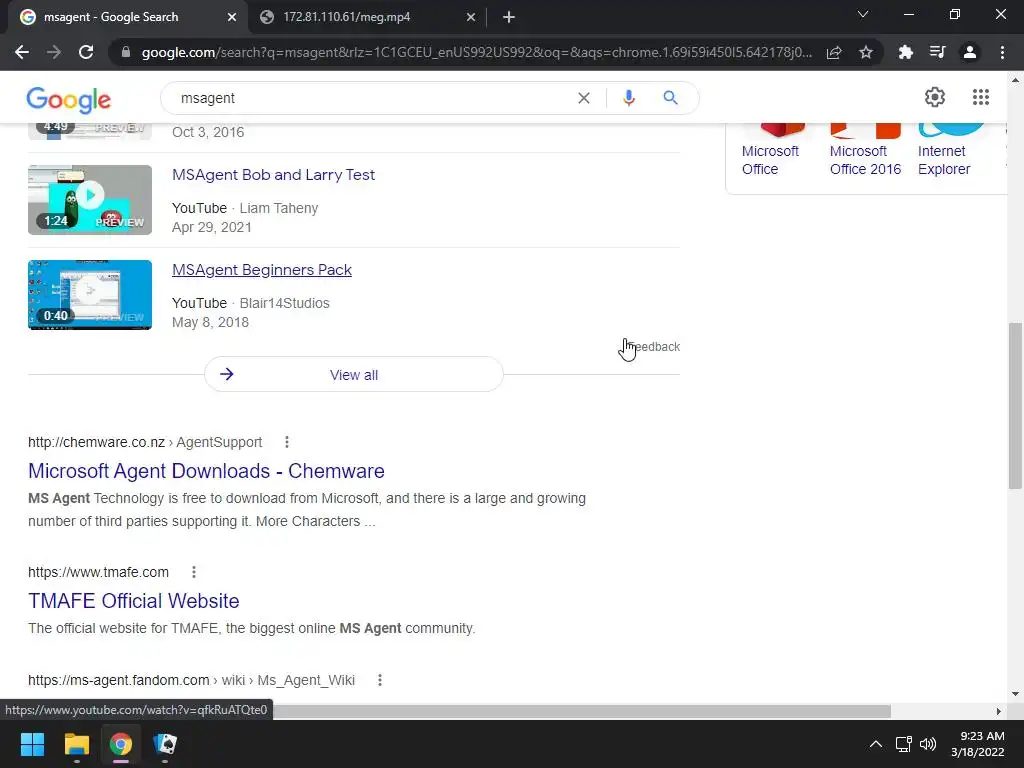Open Chrome extensions puzzle icon
The height and width of the screenshot is (768, 1024).
pyautogui.click(x=905, y=52)
